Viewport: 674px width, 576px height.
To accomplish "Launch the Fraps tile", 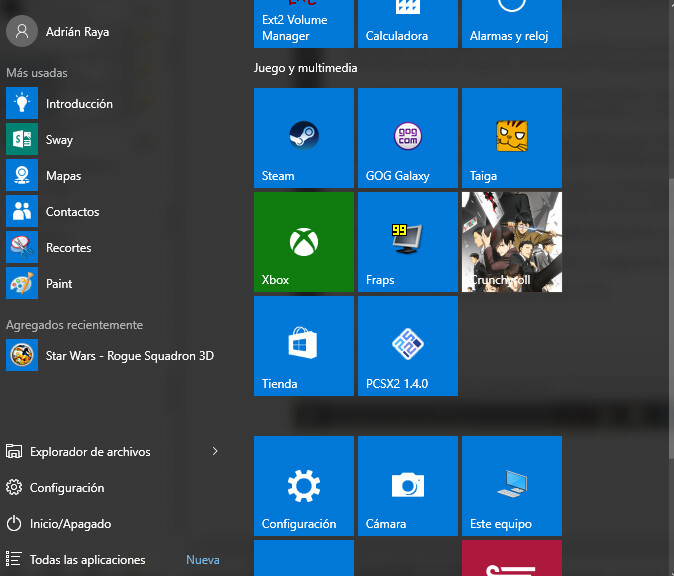I will click(x=407, y=242).
